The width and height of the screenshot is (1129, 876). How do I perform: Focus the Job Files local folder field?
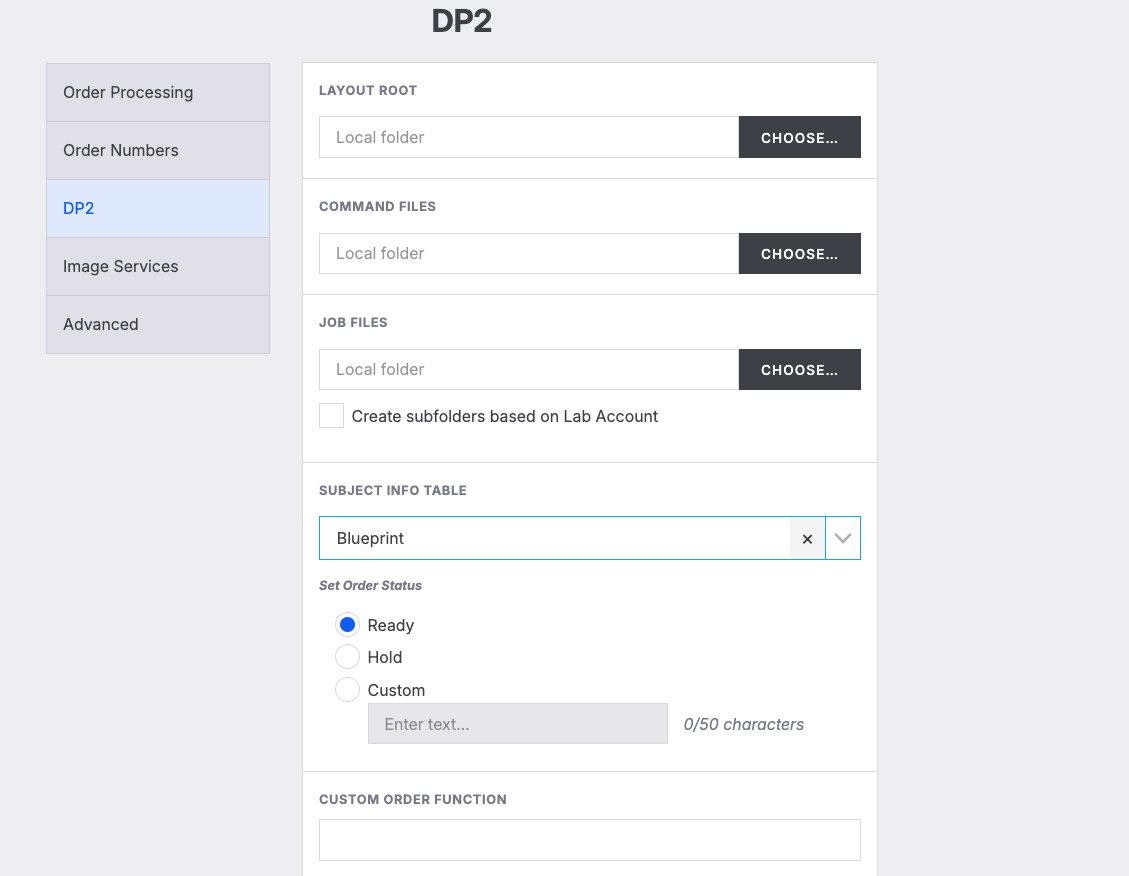(529, 369)
